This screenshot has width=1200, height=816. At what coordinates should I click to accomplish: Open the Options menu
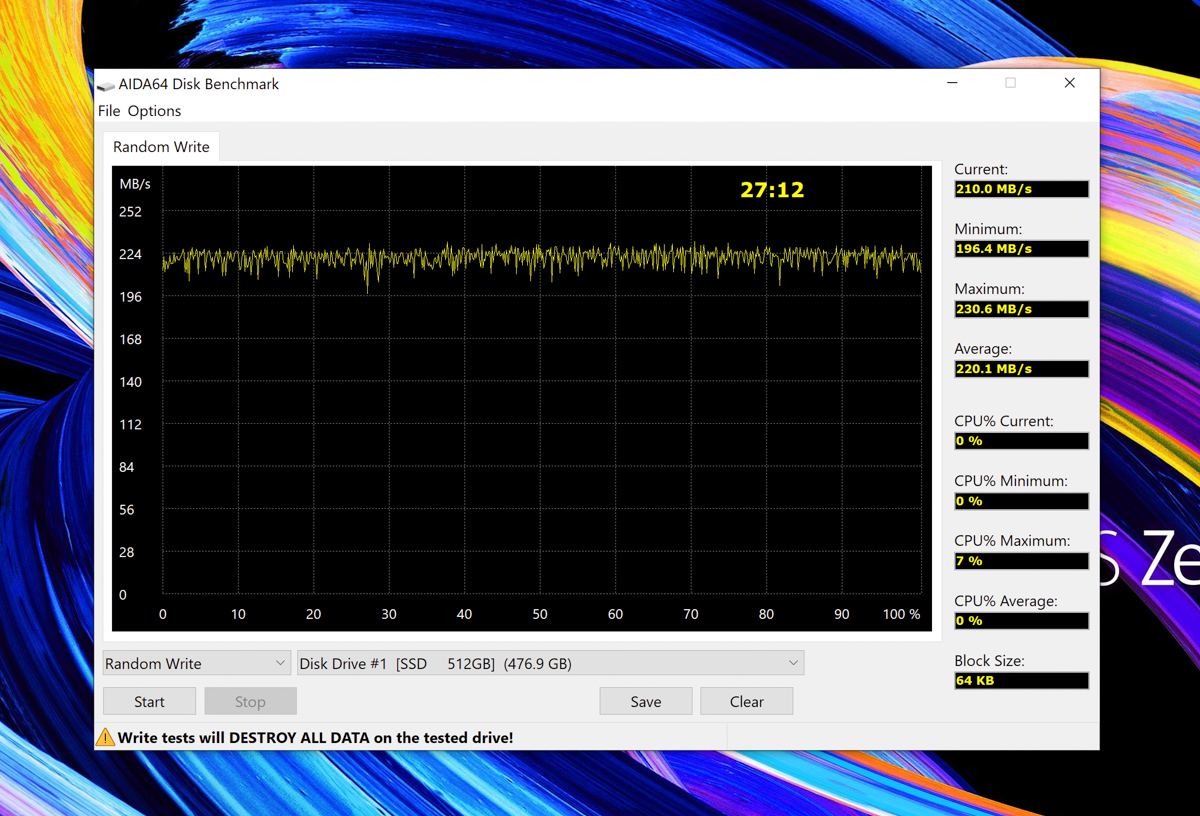pyautogui.click(x=154, y=111)
